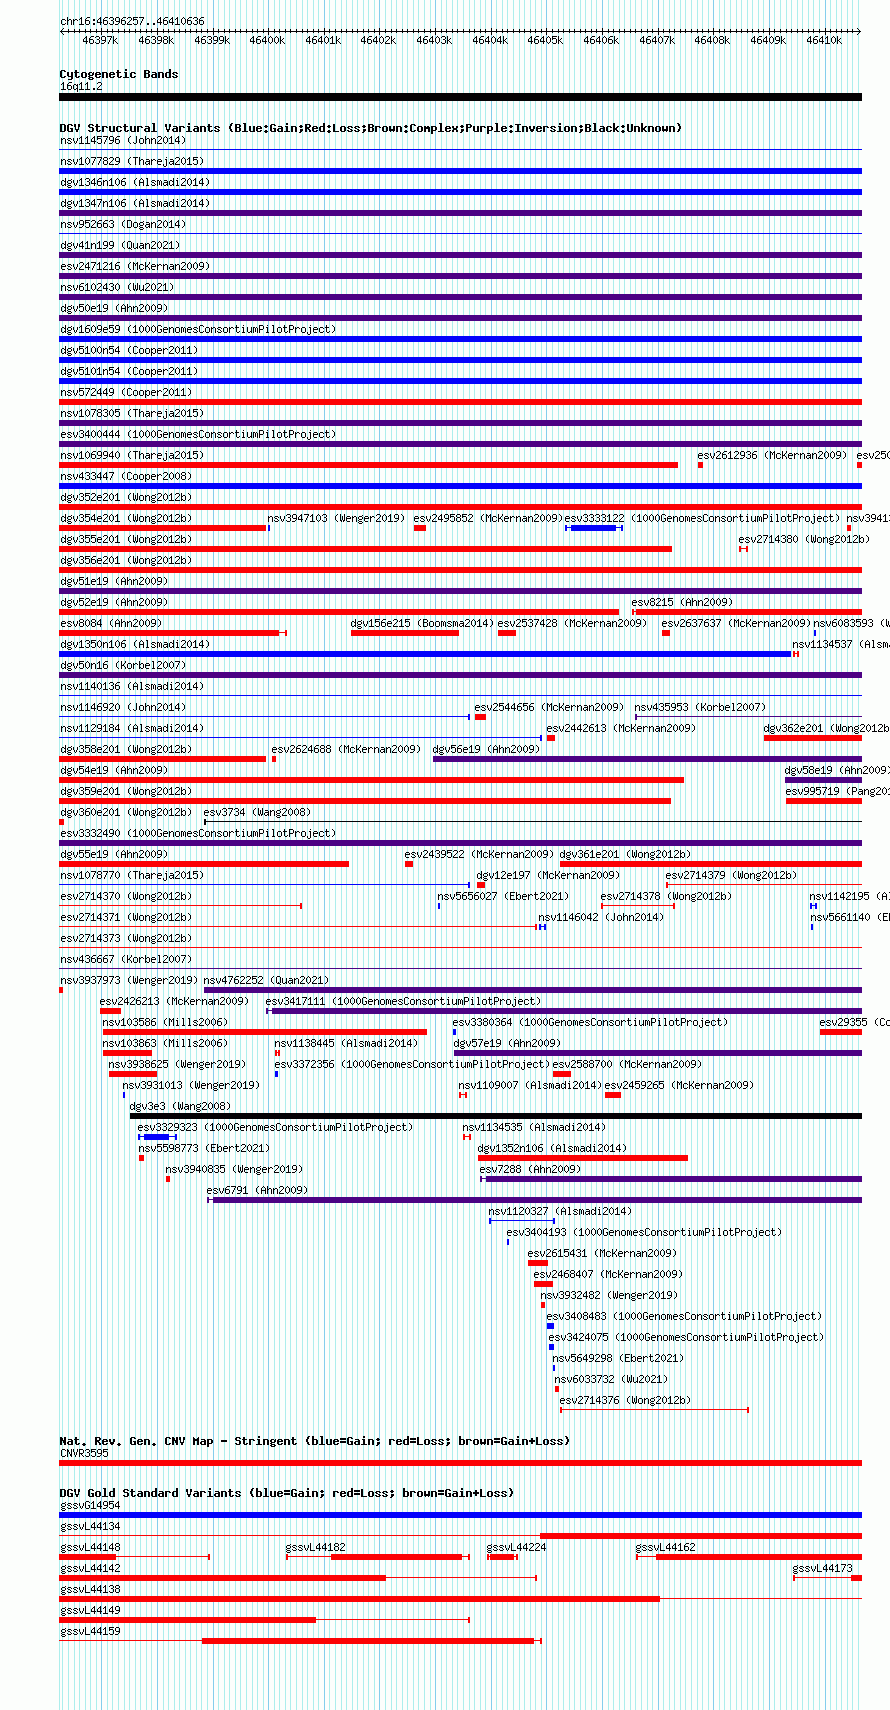Open variant dgv50n16 (Korbel2007)

(x=122, y=665)
